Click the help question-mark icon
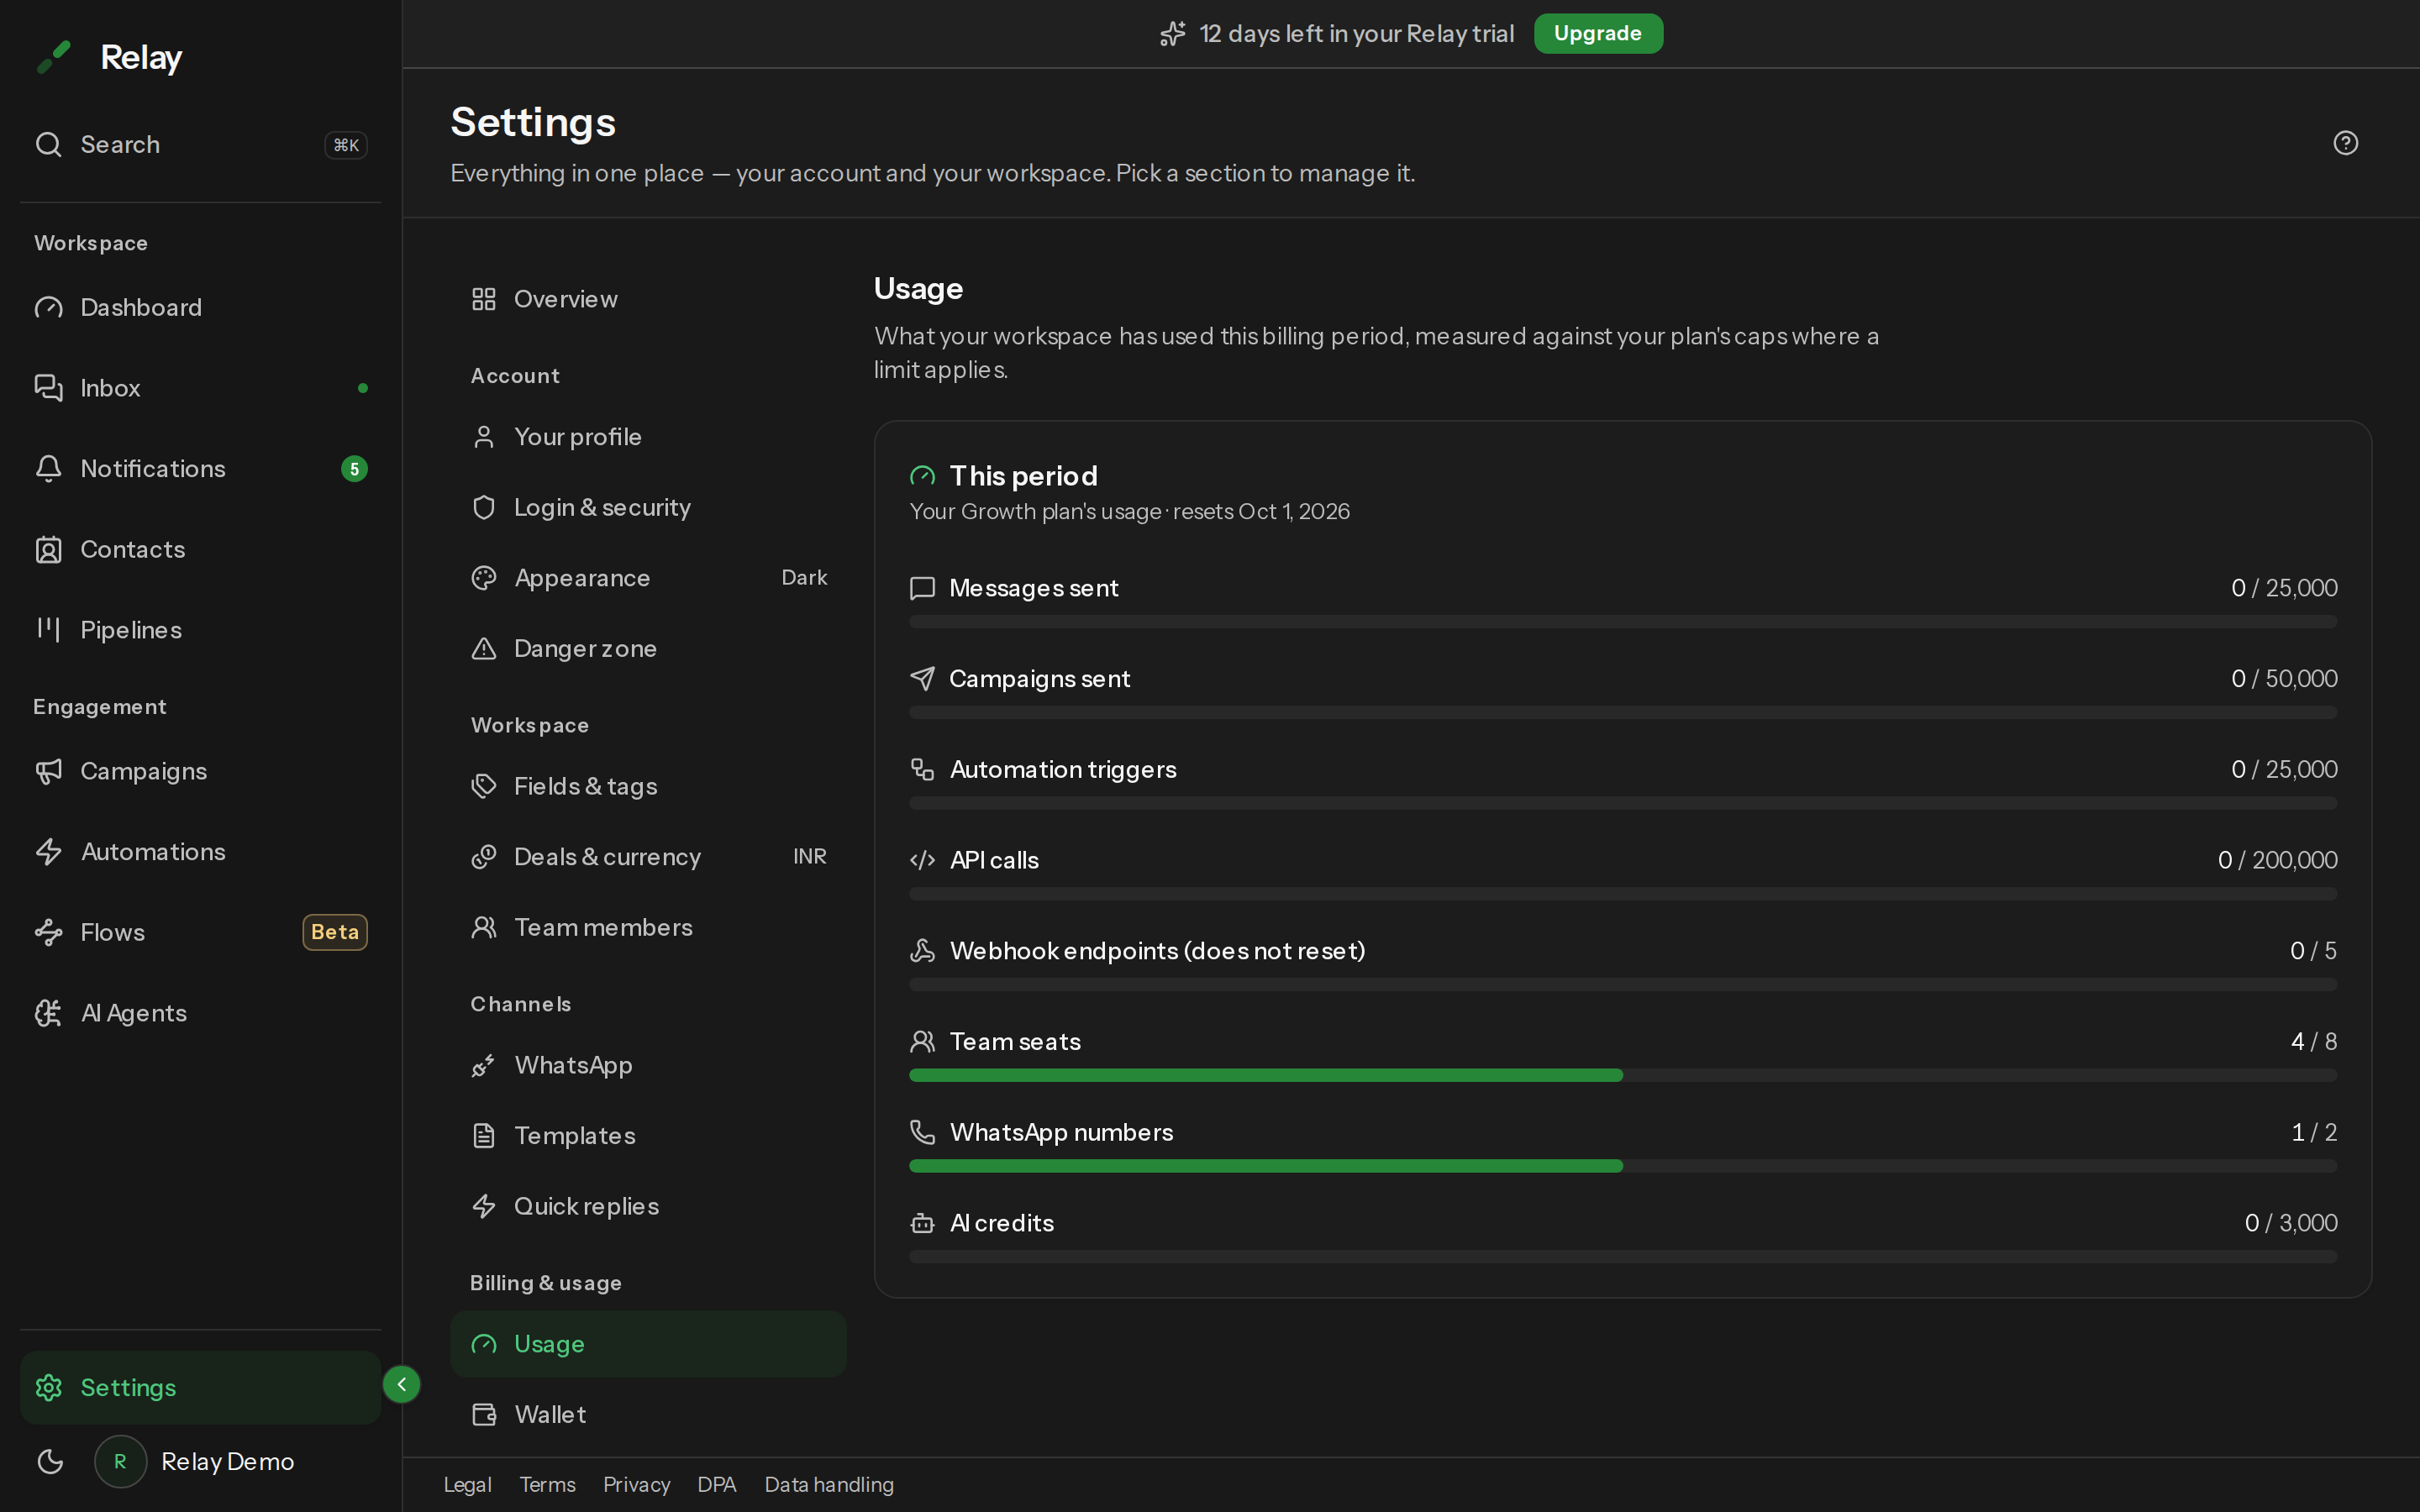 pos(2345,143)
